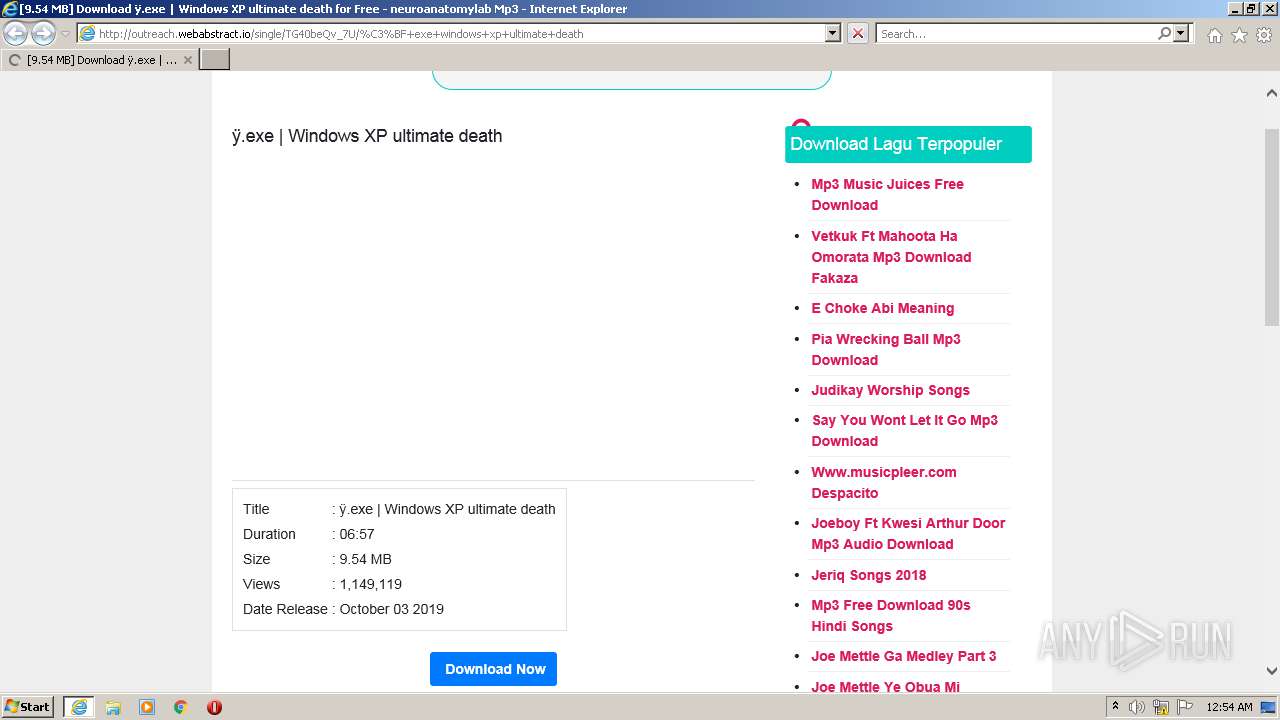Click the Size value 9.54 MB
This screenshot has height=720, width=1280.
pyautogui.click(x=365, y=559)
